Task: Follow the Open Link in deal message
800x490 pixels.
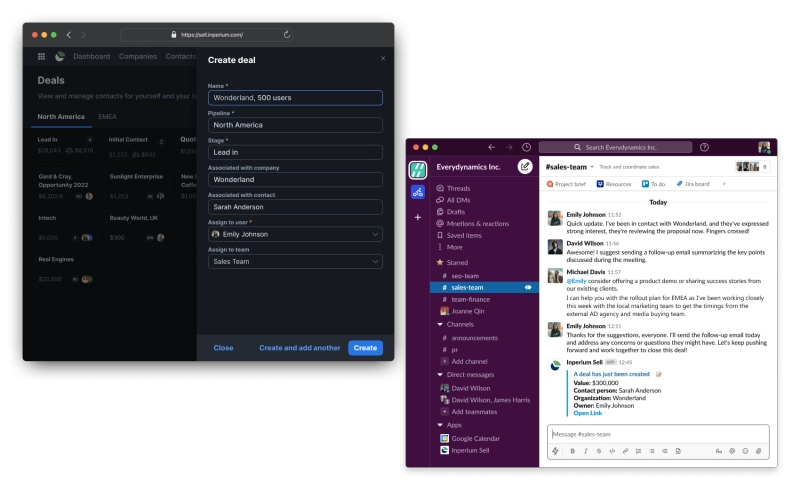Action: [x=587, y=413]
